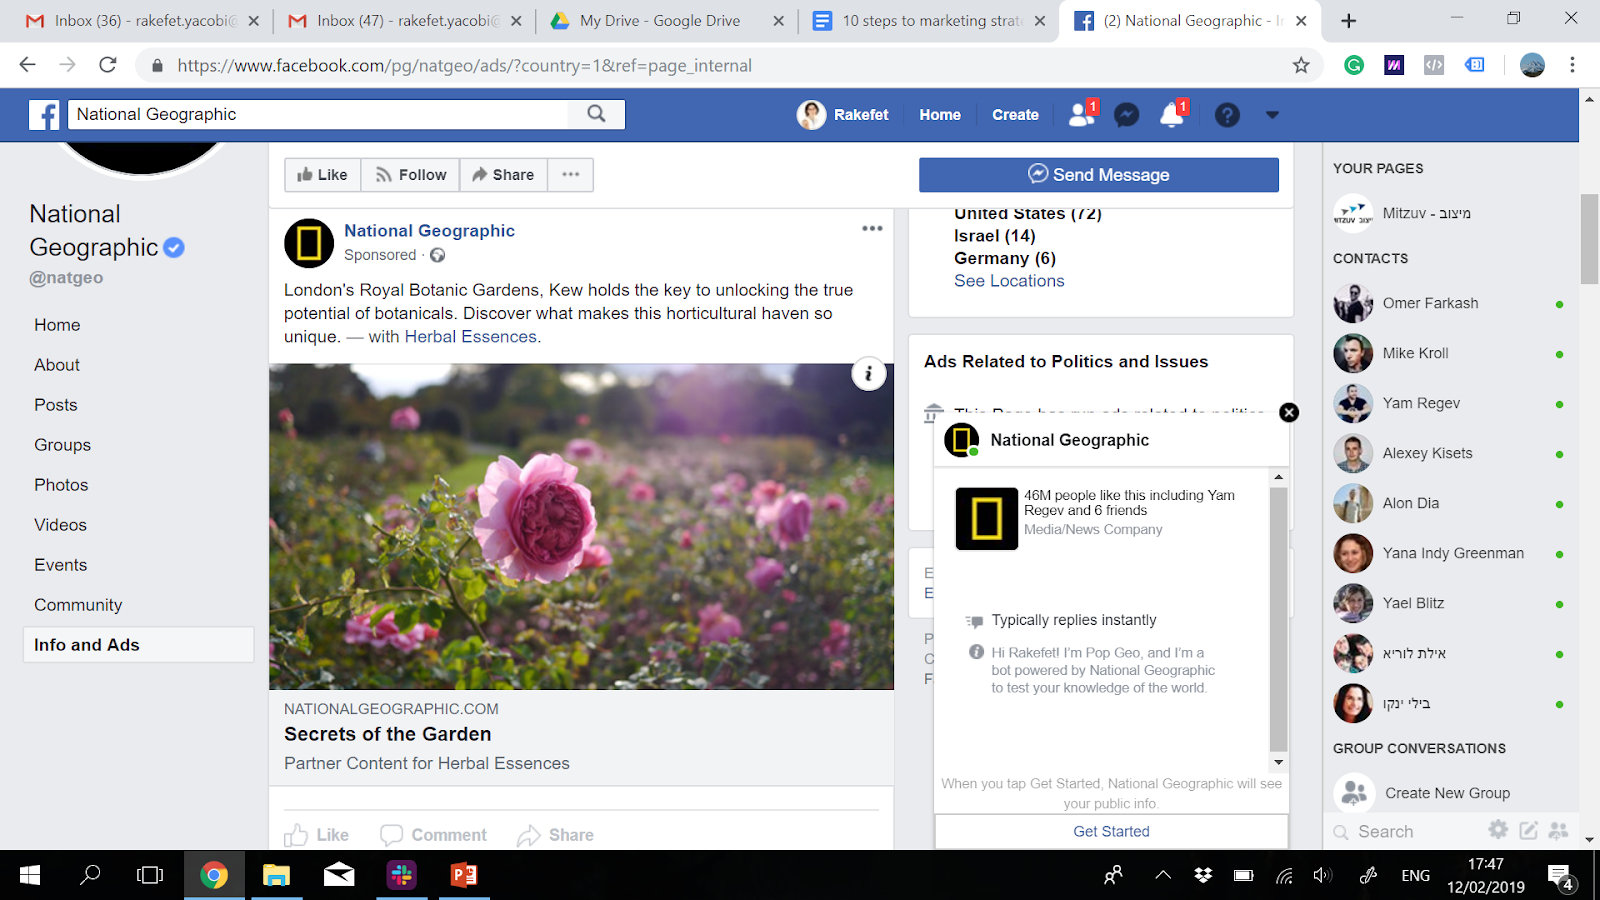Click the Send Message button
Screen dimensions: 1600x900
click(1098, 174)
